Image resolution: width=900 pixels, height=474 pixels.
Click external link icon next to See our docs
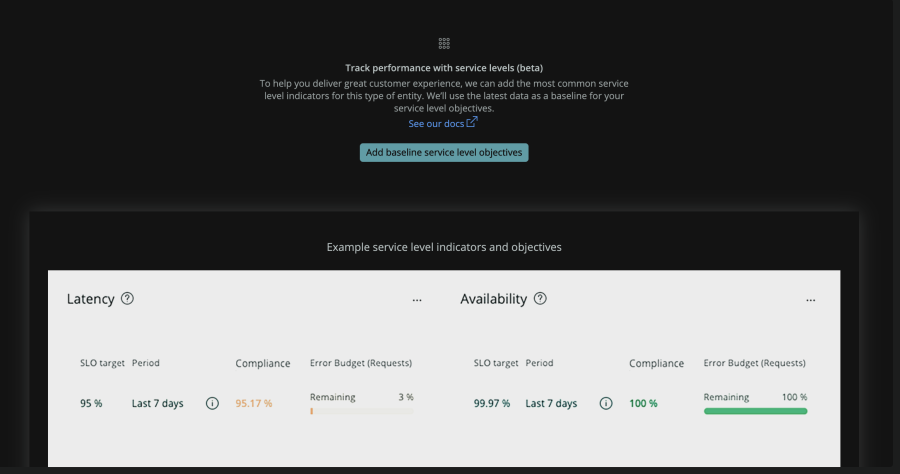[472, 122]
